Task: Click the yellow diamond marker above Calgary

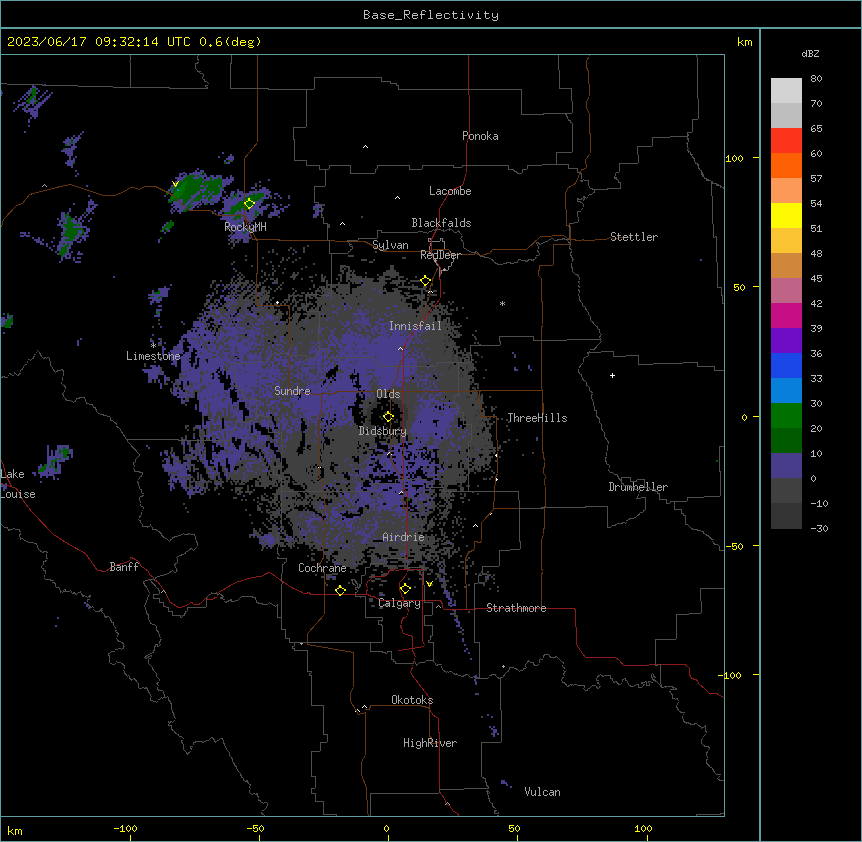Action: click(405, 589)
